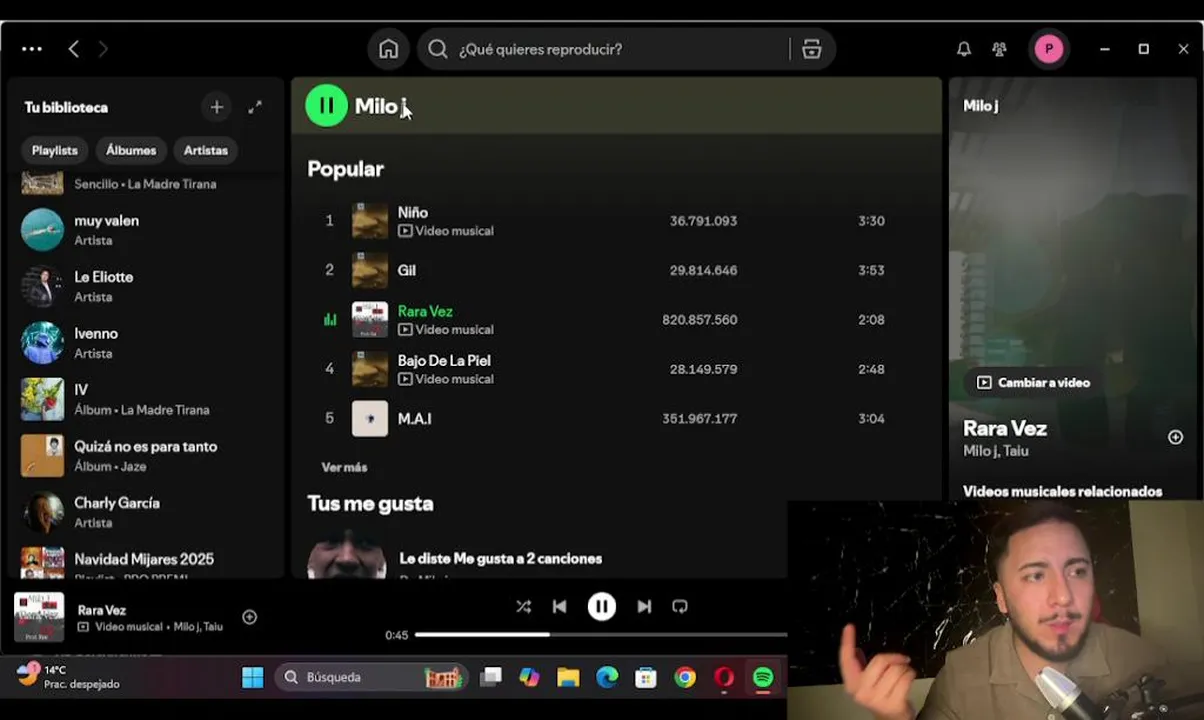Pause playback in bottom bar
This screenshot has width=1204, height=720.
click(x=601, y=606)
